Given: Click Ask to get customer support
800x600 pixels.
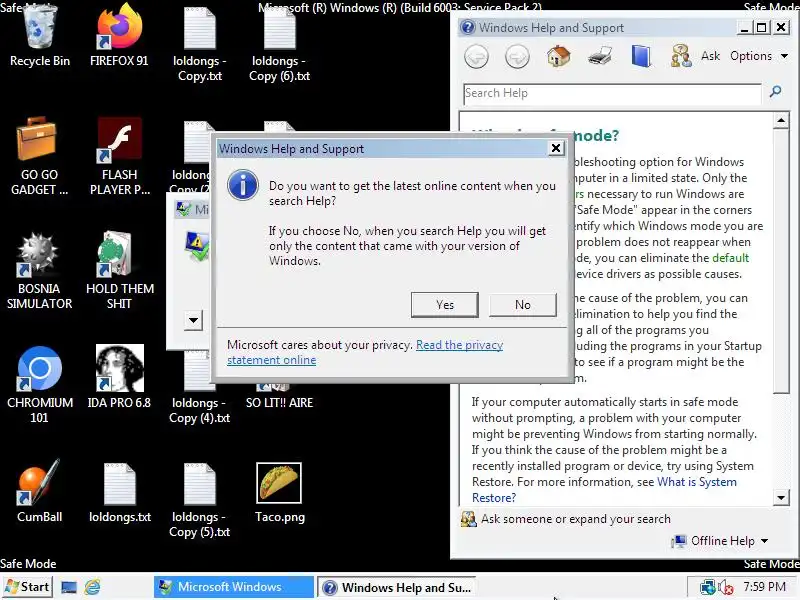Looking at the screenshot, I should [695, 56].
